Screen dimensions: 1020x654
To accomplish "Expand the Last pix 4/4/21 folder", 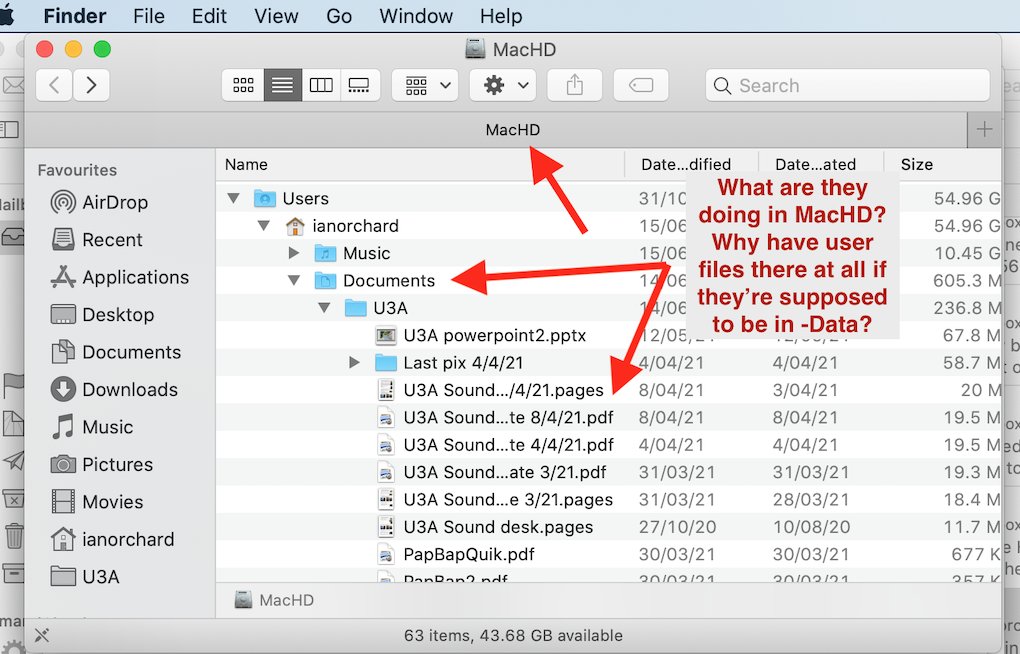I will pos(354,362).
